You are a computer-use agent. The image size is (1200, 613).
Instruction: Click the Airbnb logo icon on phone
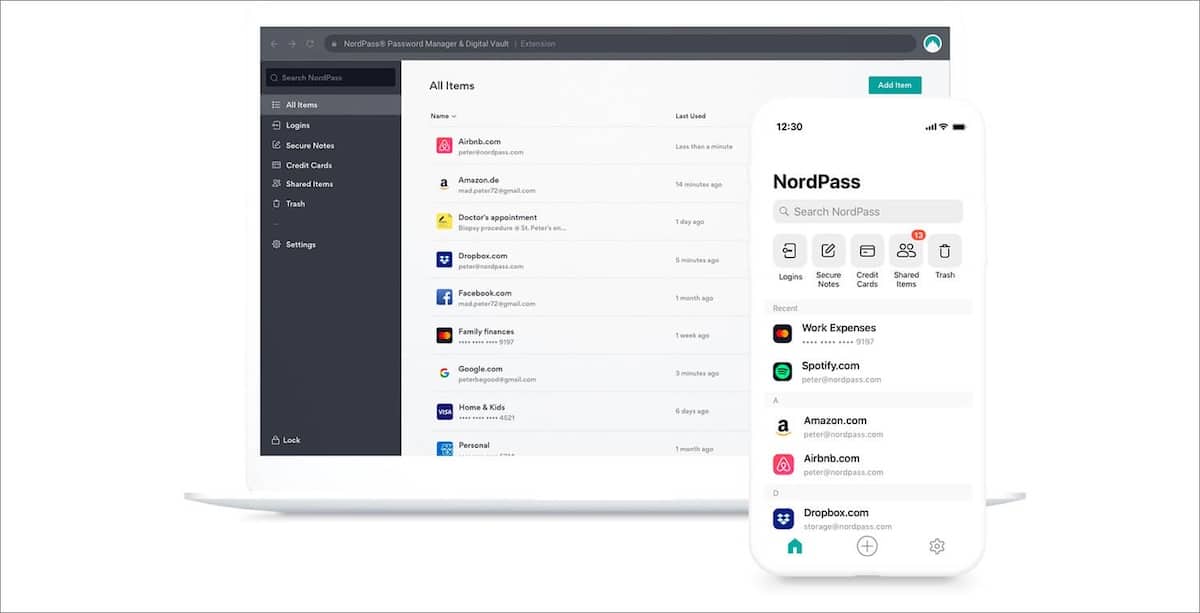tap(783, 464)
